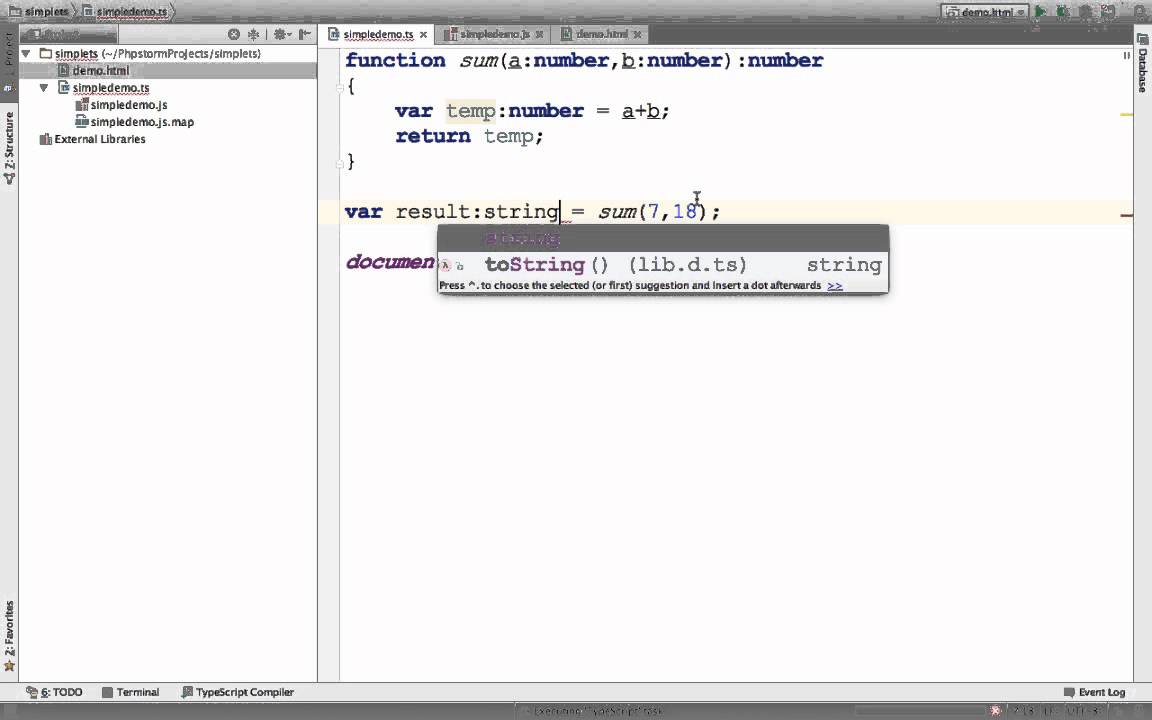The width and height of the screenshot is (1152, 720).
Task: Select simpledemo.js in the project tree
Action: (129, 104)
